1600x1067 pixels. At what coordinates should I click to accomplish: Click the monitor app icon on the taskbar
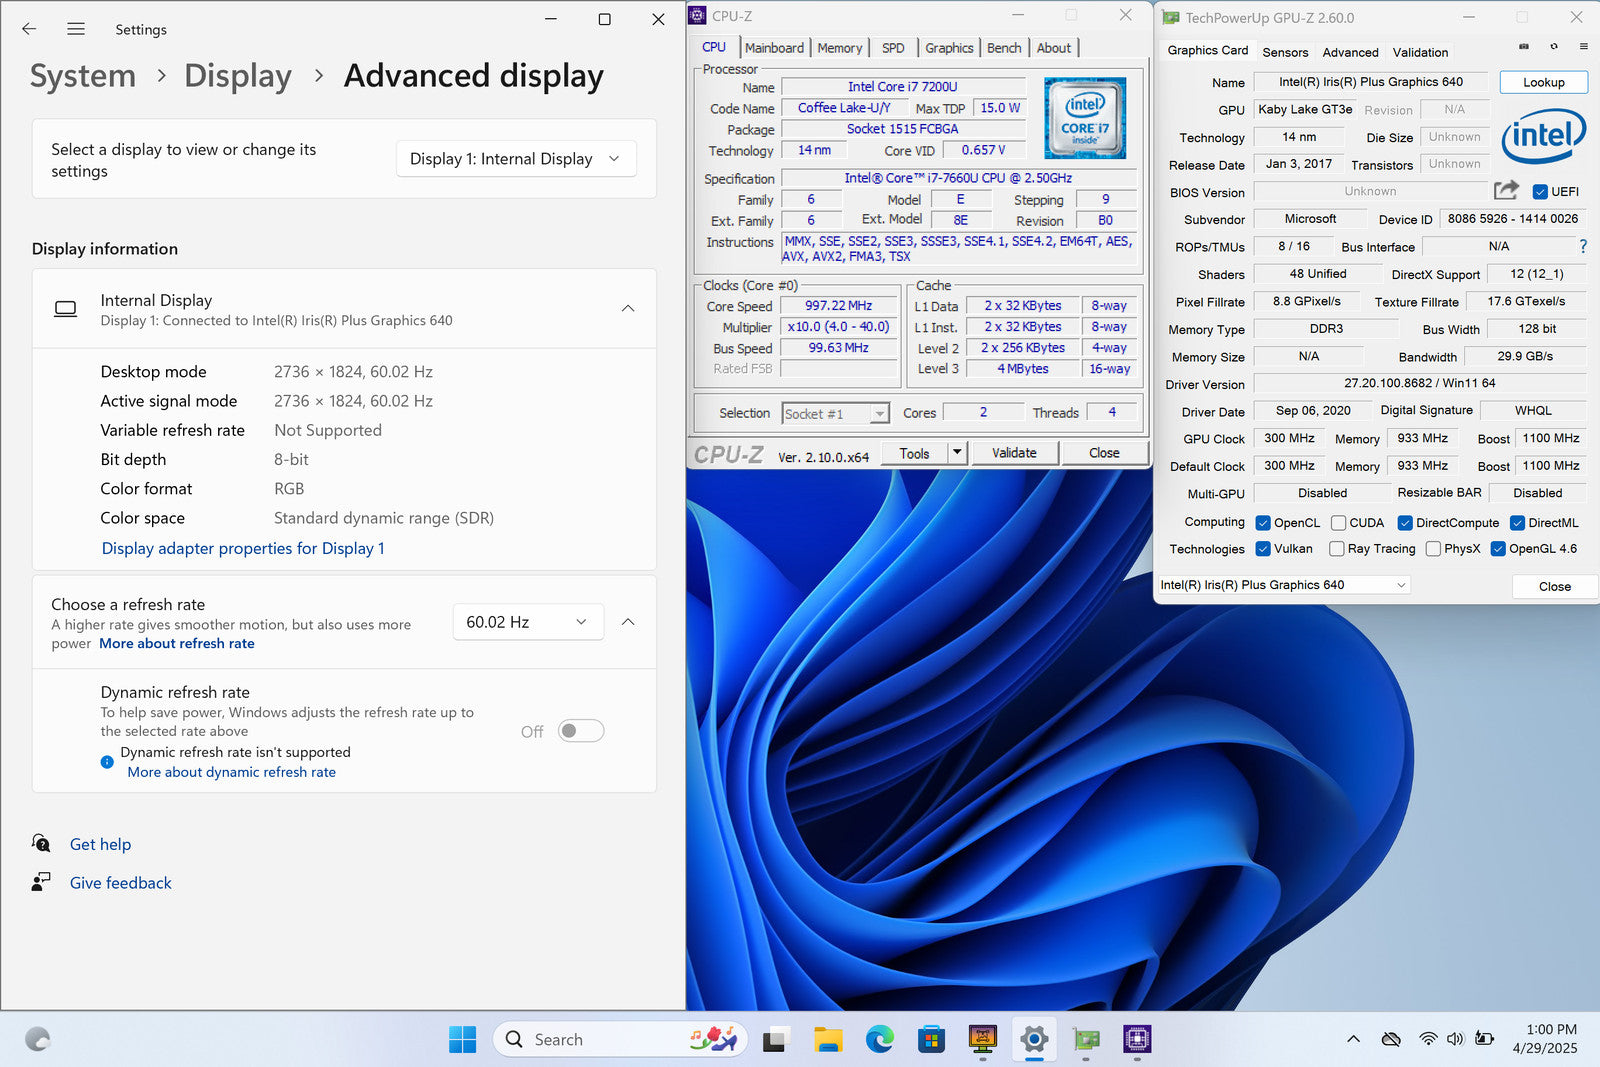[x=983, y=1040]
